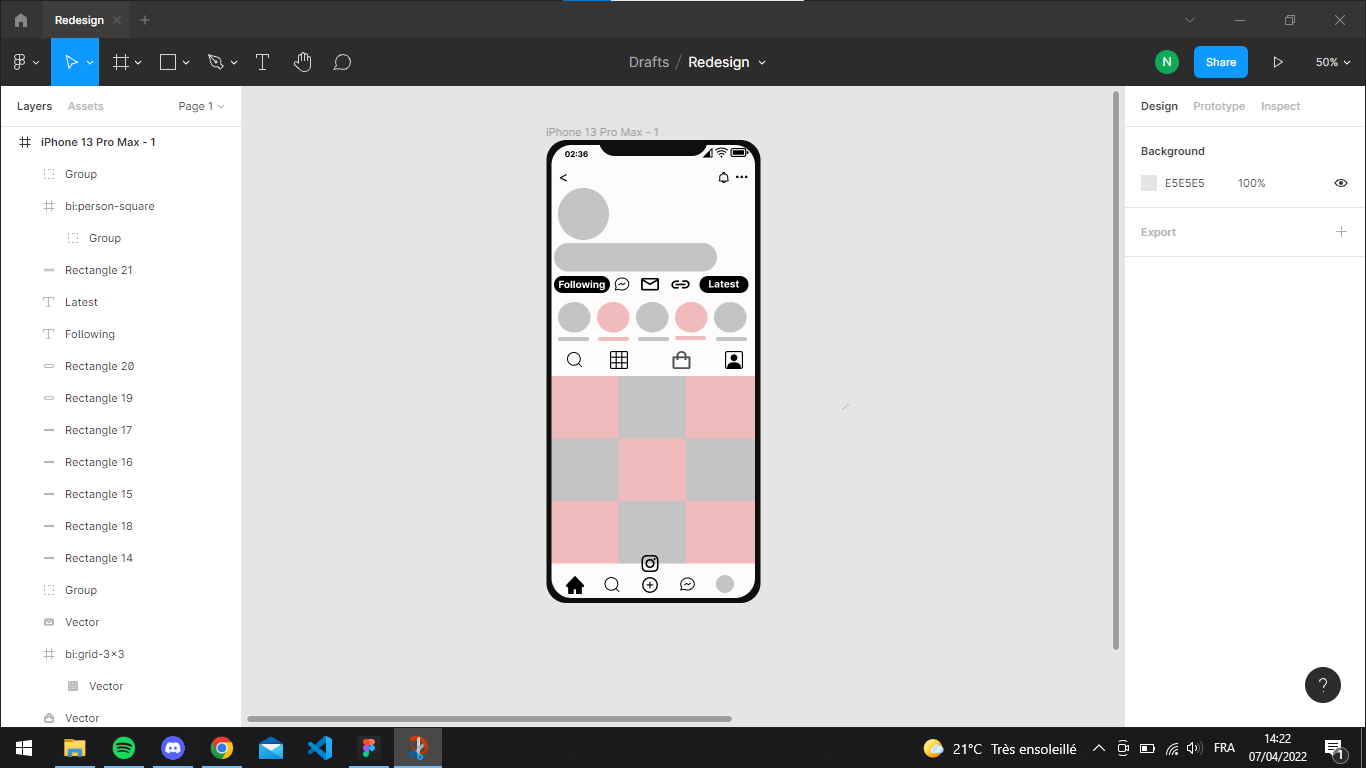The image size is (1366, 768).
Task: Open Drafts from the breadcrumb
Action: pos(648,62)
